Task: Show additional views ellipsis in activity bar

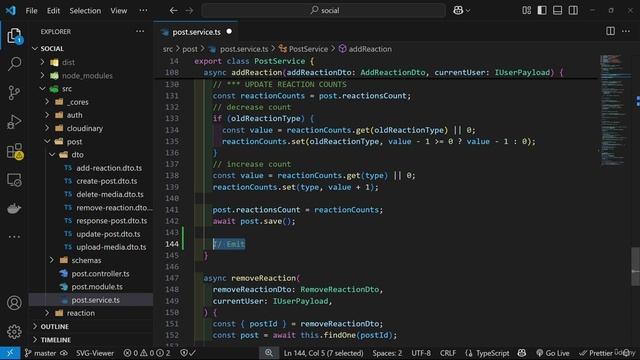Action: (x=14, y=236)
